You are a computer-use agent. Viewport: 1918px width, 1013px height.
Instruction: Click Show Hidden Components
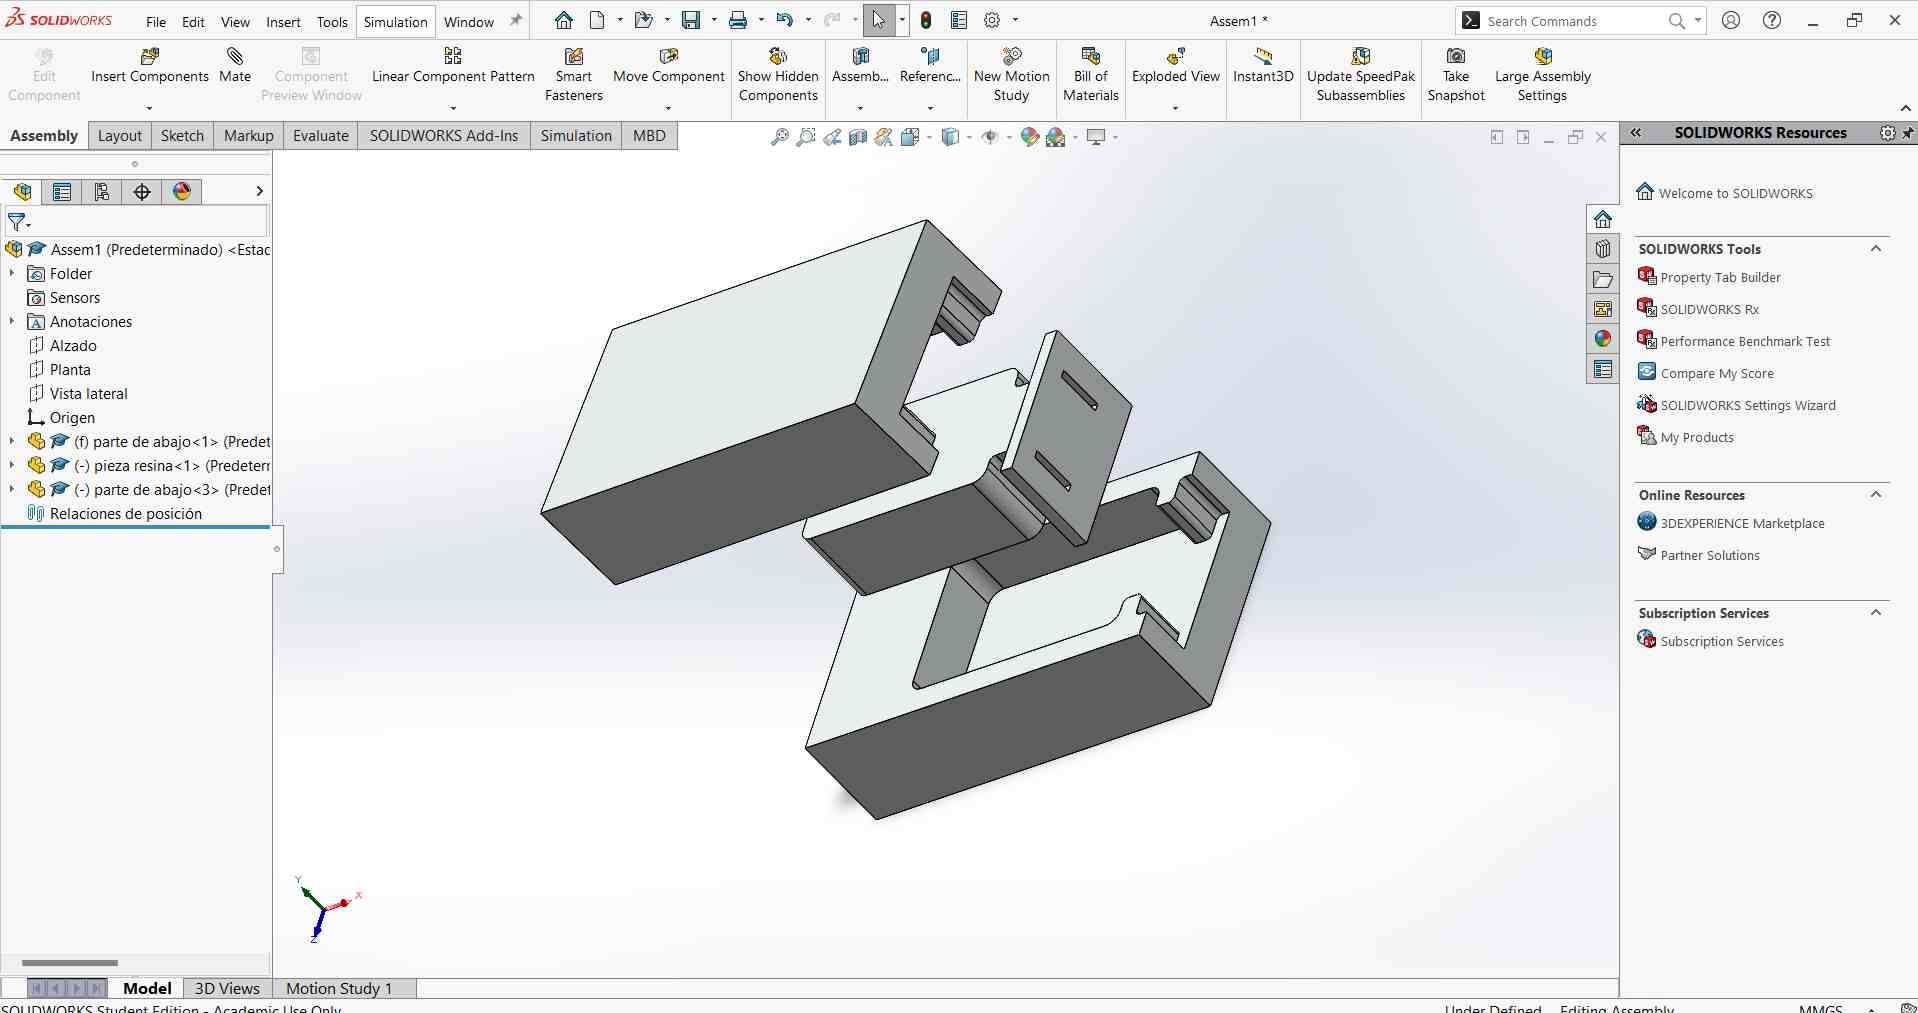[x=778, y=75]
